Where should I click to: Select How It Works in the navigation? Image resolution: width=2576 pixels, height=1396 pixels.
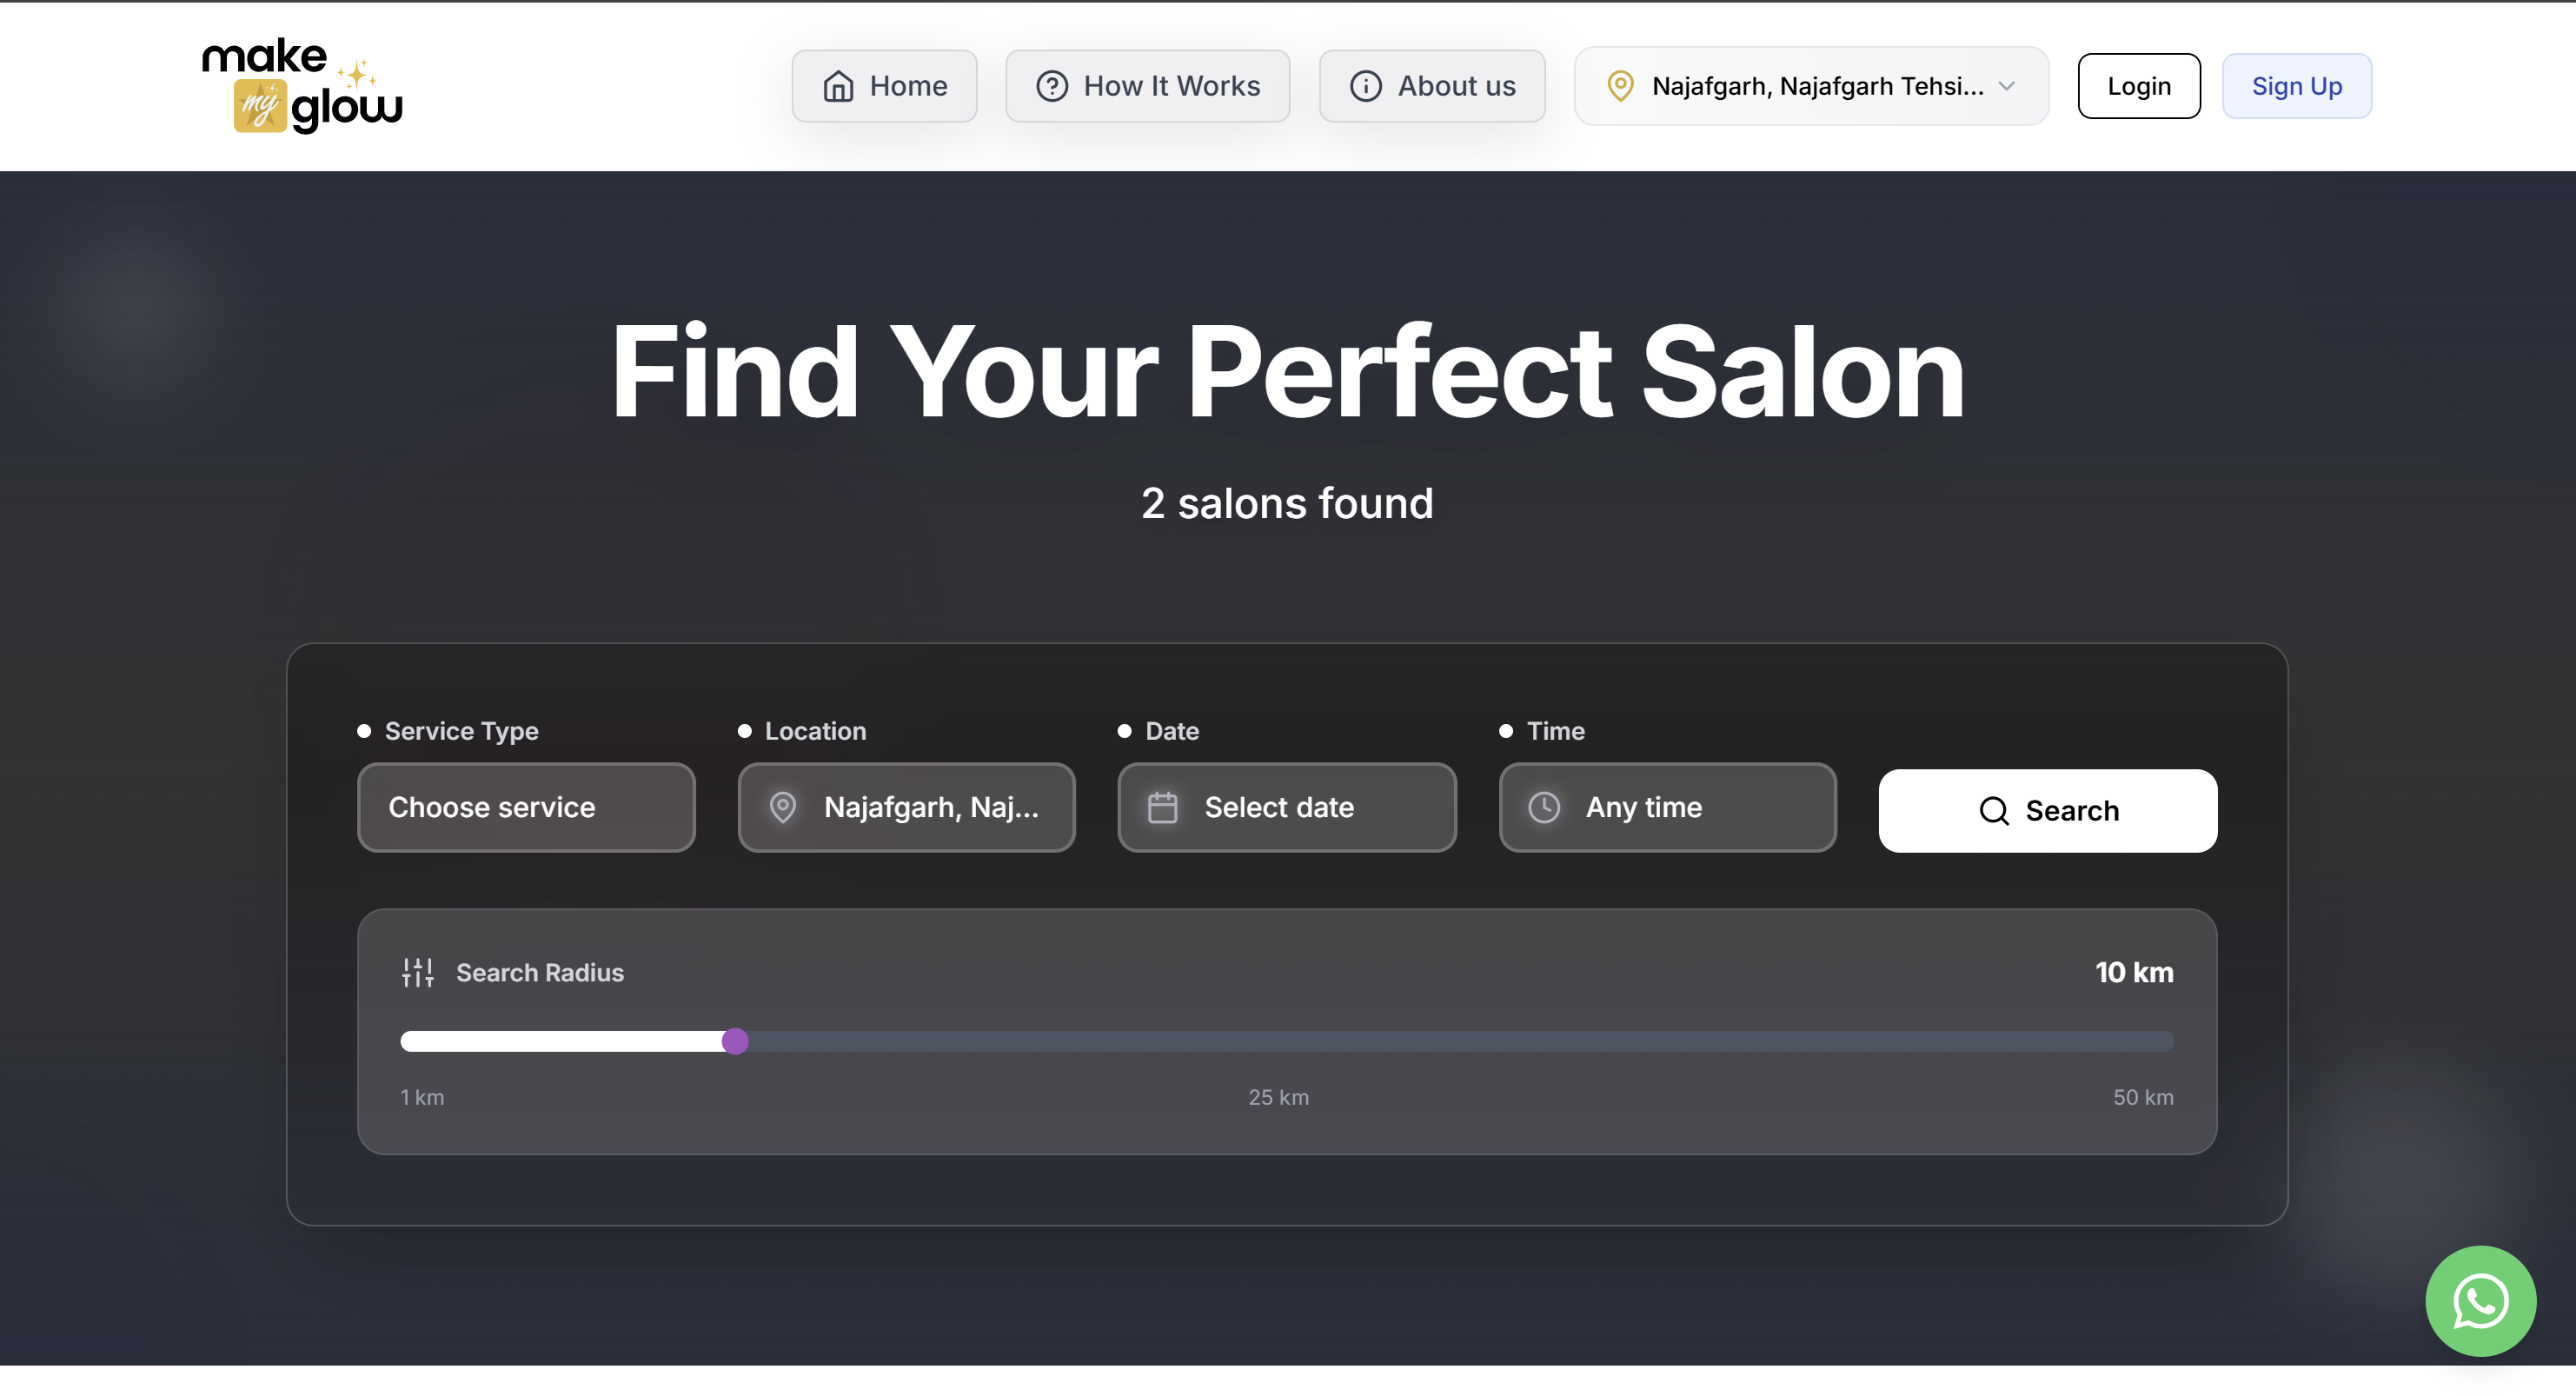[1147, 86]
